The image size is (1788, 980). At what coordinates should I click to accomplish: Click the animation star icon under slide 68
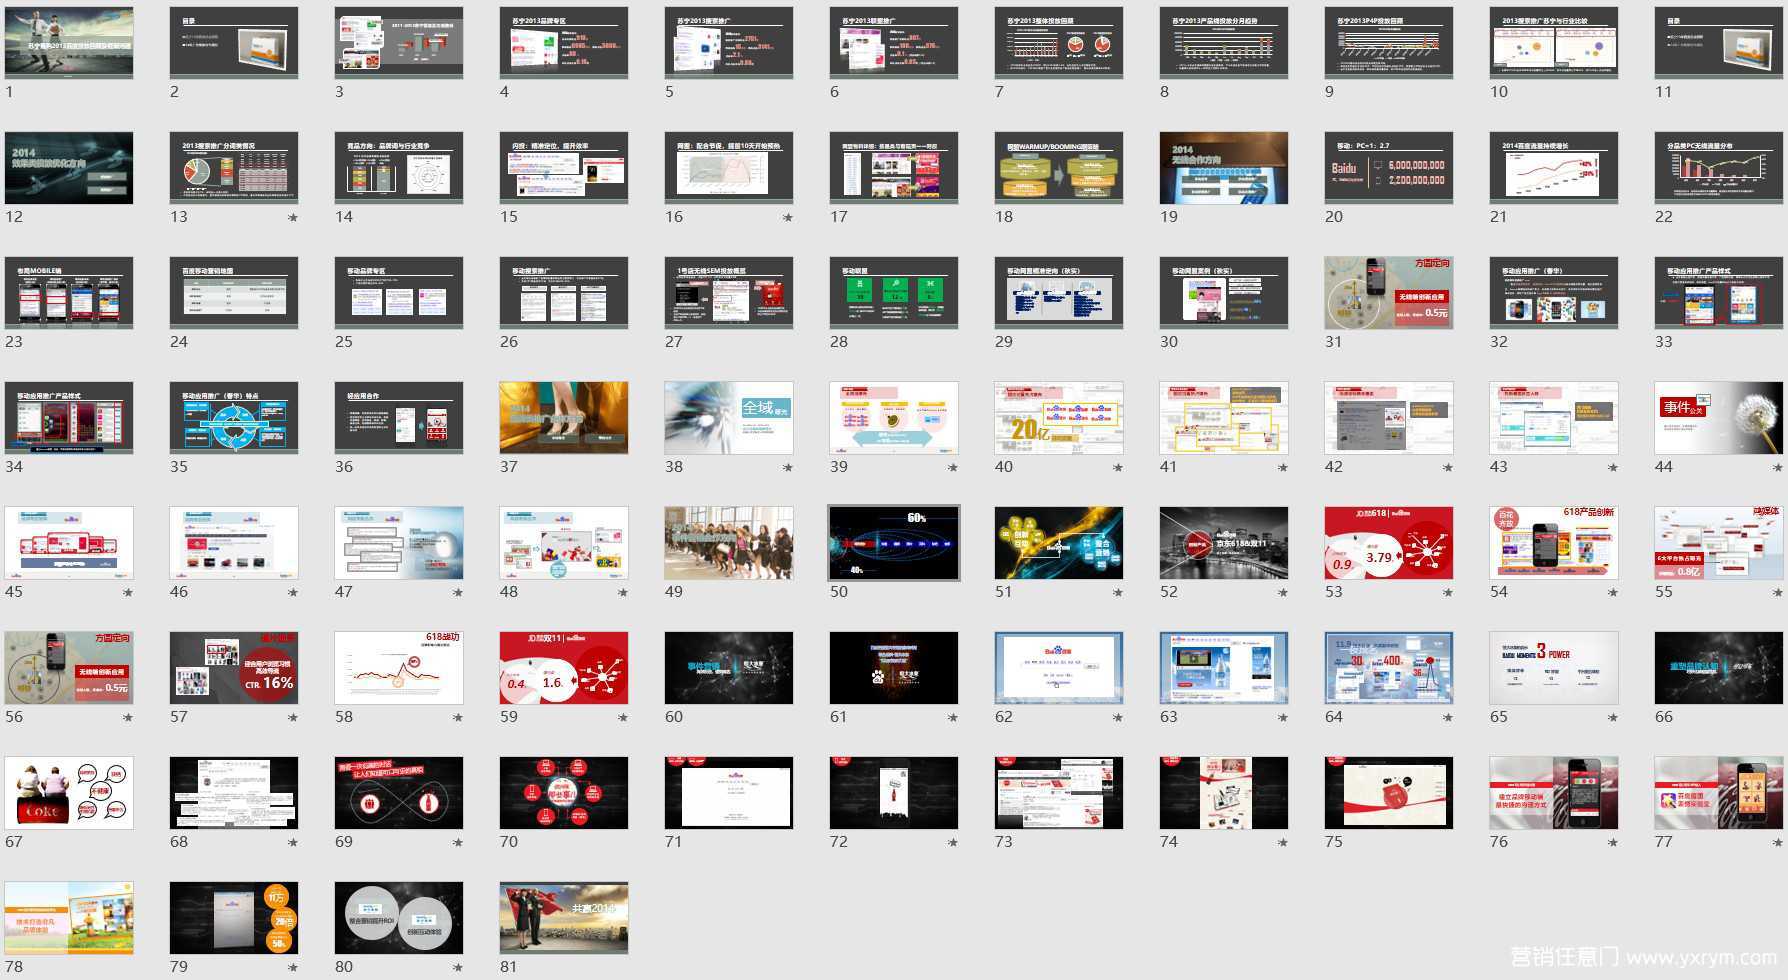293,843
